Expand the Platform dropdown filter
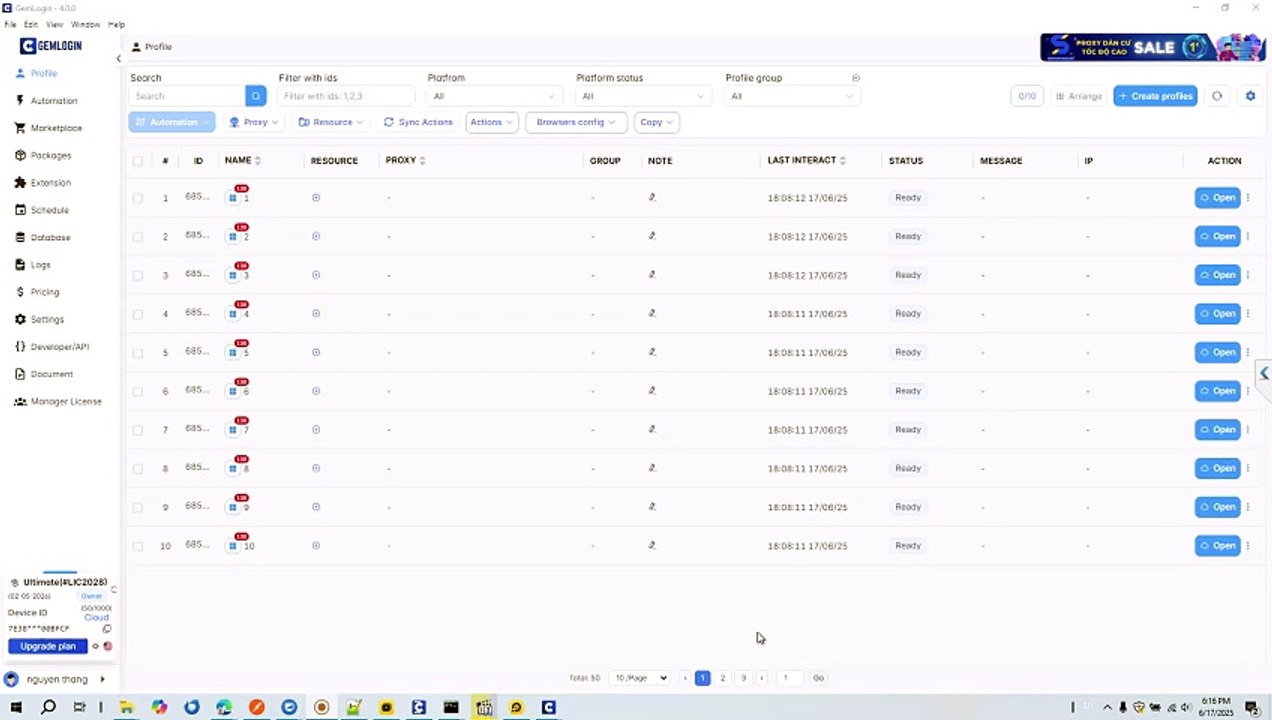The image size is (1272, 720). (494, 96)
